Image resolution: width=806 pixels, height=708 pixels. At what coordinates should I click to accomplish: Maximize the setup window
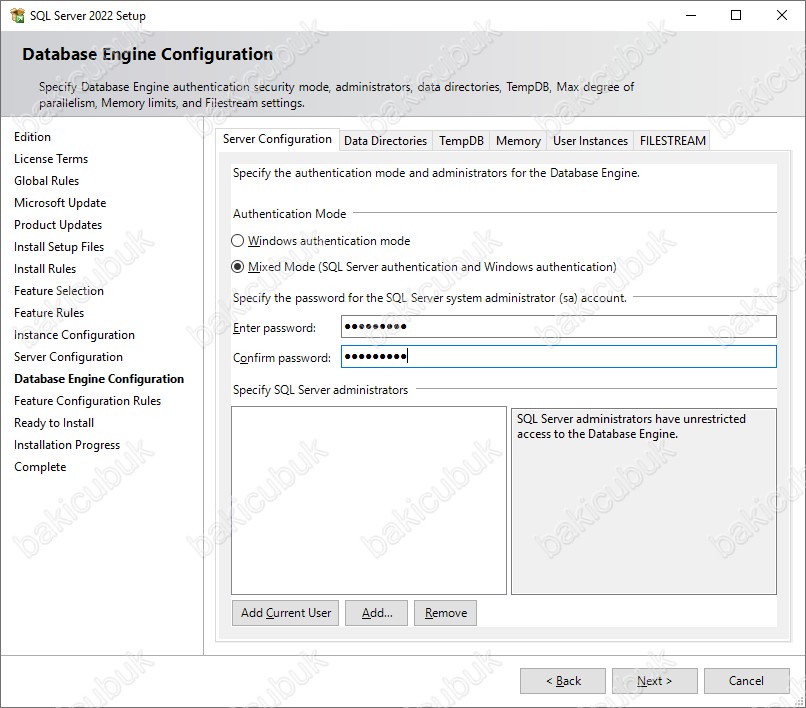click(736, 15)
